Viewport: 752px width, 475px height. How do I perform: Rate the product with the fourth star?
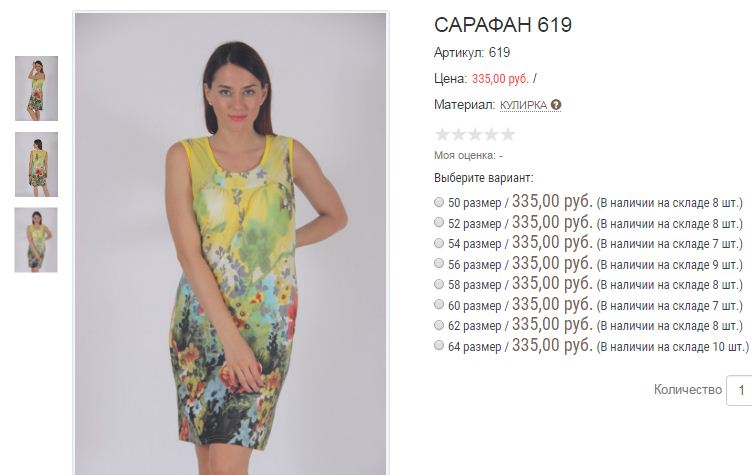click(x=491, y=134)
